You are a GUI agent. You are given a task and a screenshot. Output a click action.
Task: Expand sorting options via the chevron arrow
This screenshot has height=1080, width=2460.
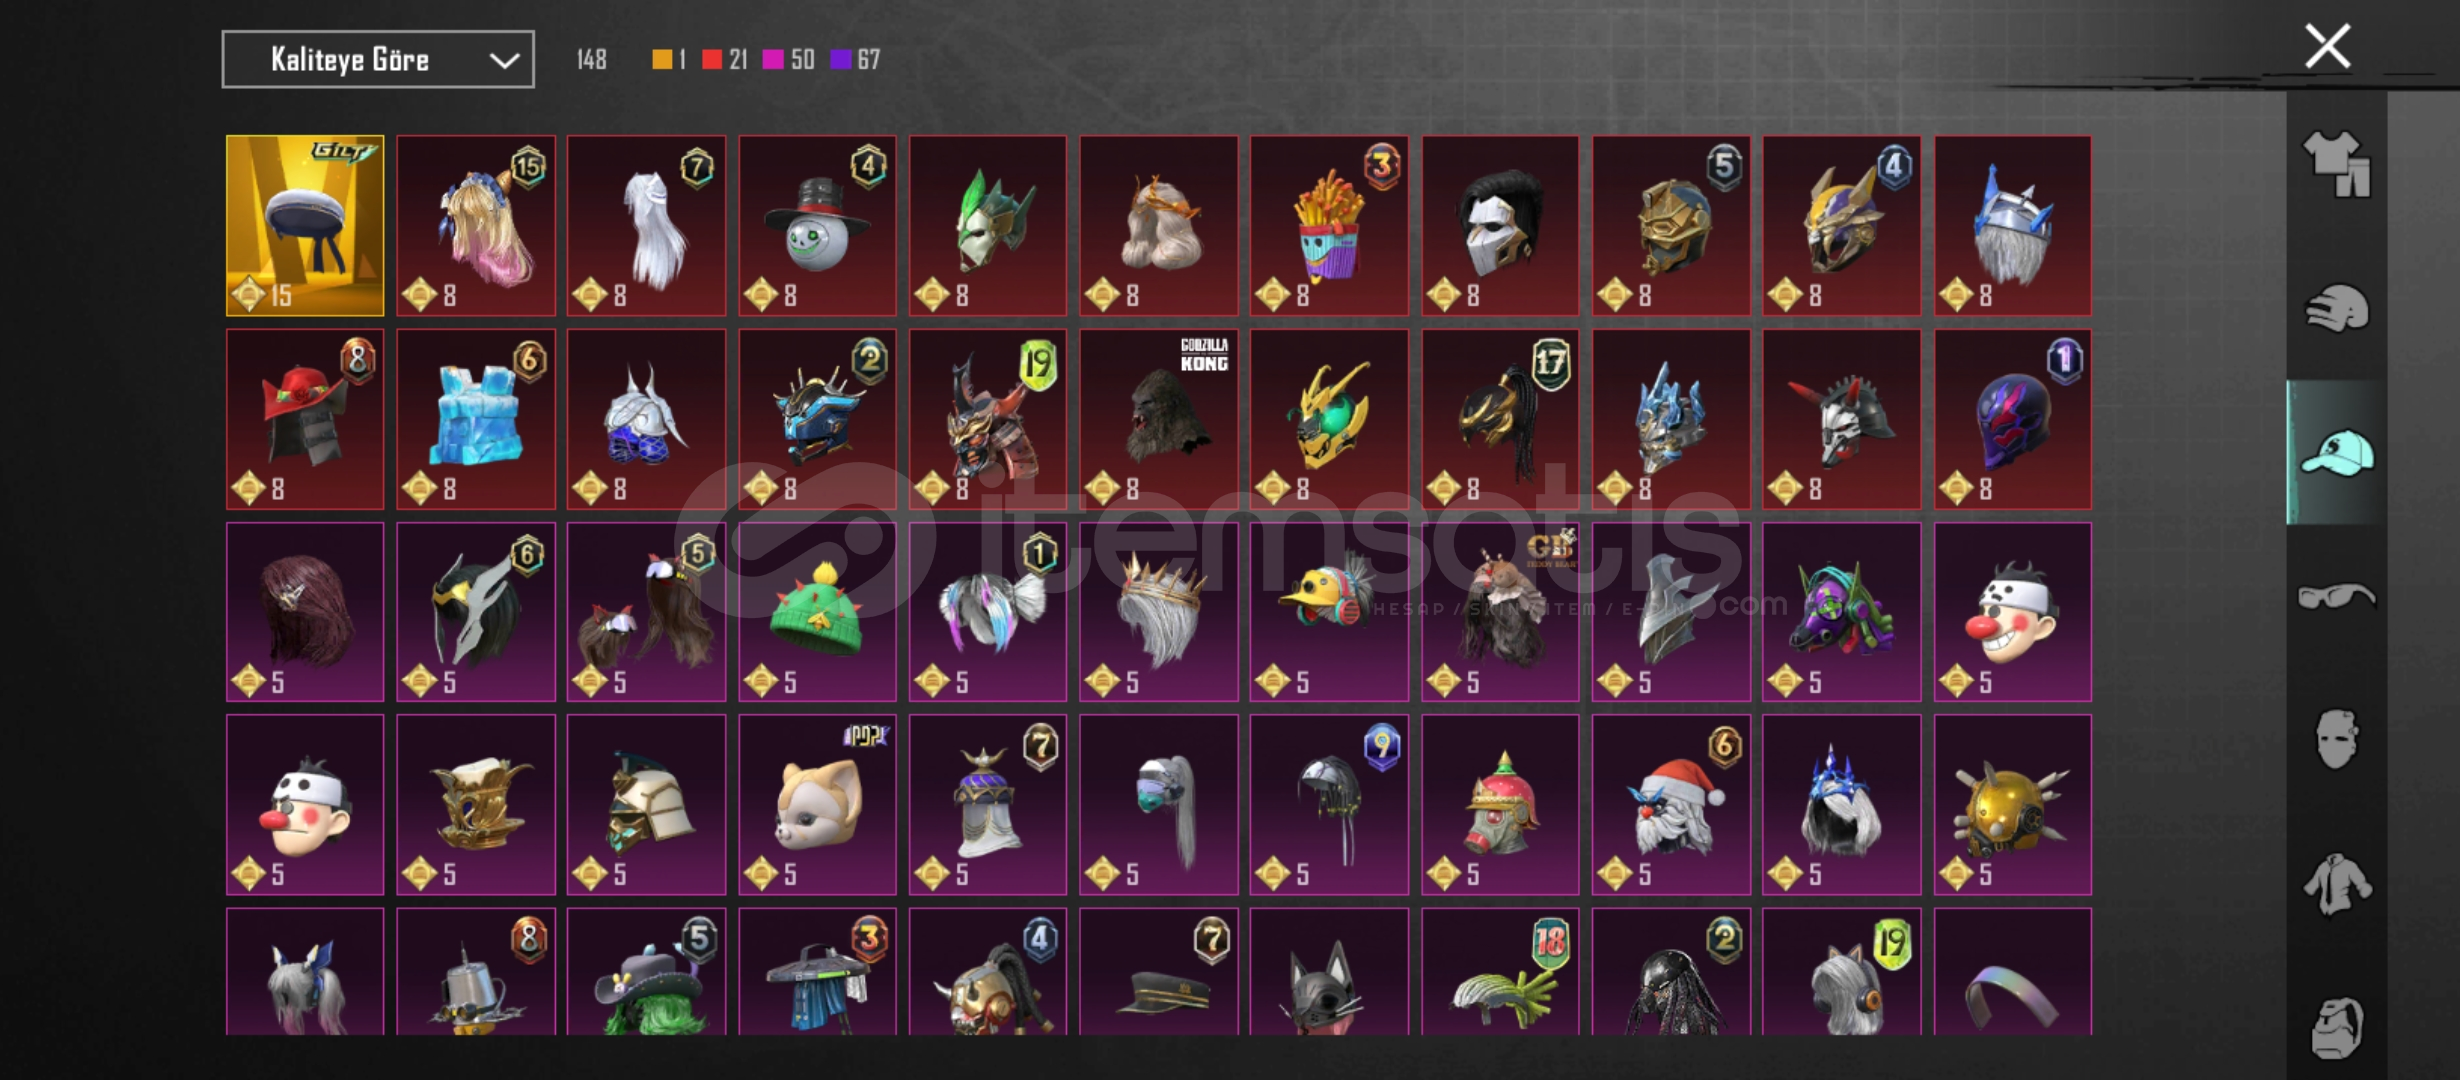tap(504, 61)
